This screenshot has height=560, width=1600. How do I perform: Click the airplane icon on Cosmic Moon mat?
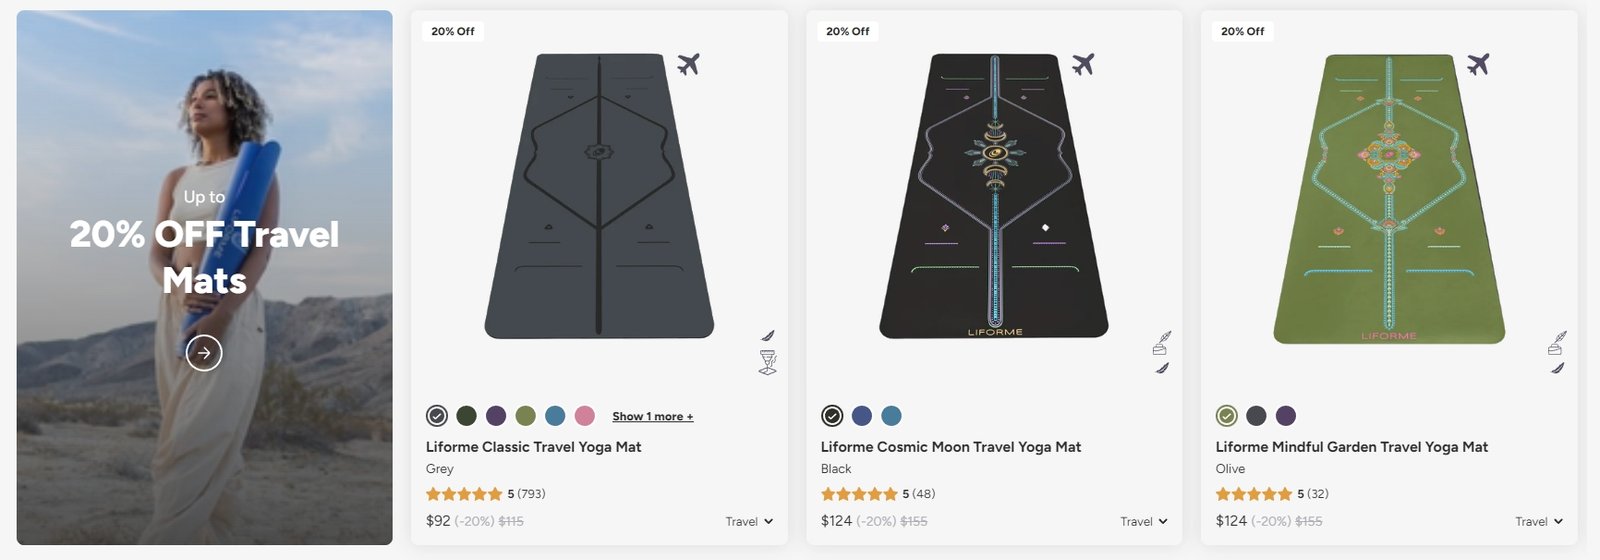[1083, 65]
